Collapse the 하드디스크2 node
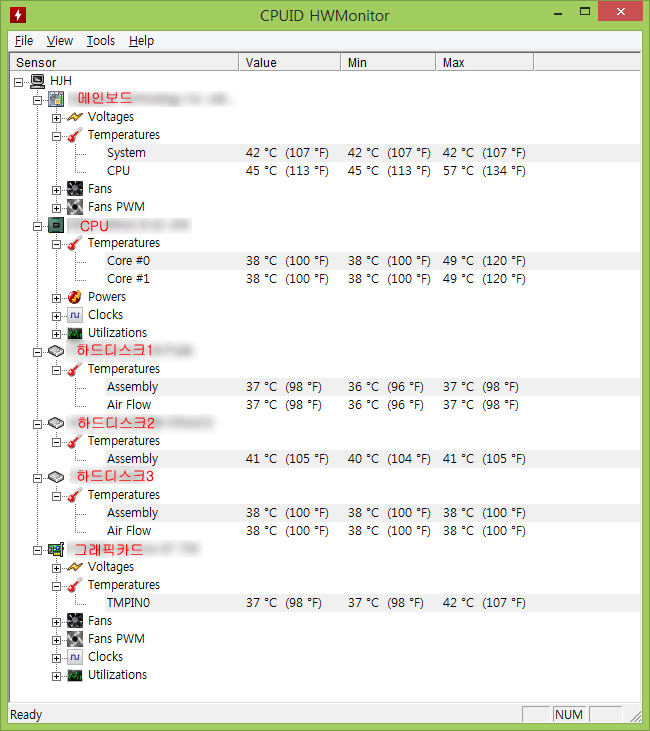 37,424
